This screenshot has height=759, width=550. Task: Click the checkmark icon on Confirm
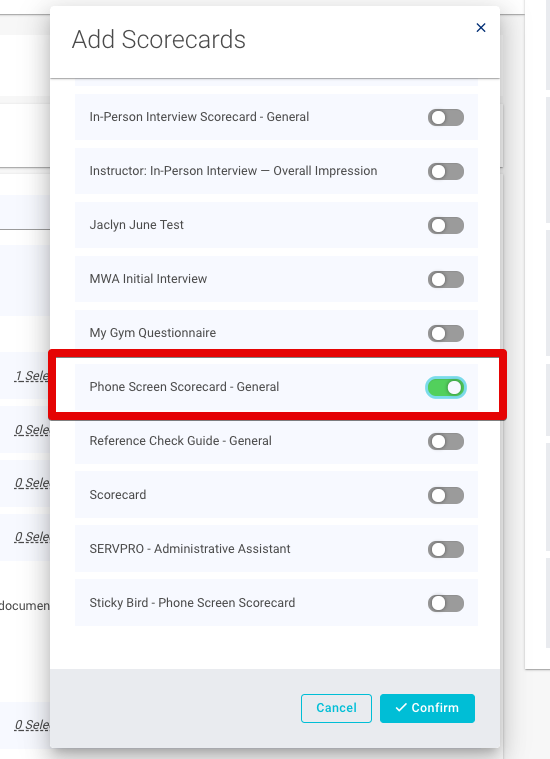[x=401, y=708]
